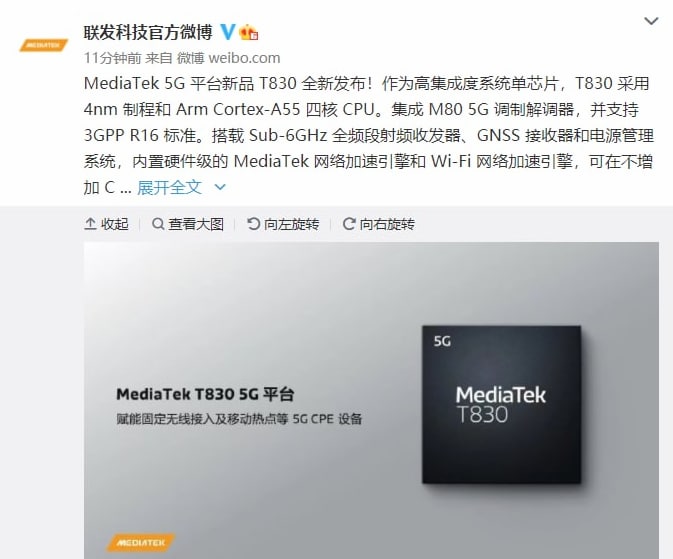Viewport: 673px width, 559px height.
Task: View the large image via 查看大图
Action: (188, 224)
